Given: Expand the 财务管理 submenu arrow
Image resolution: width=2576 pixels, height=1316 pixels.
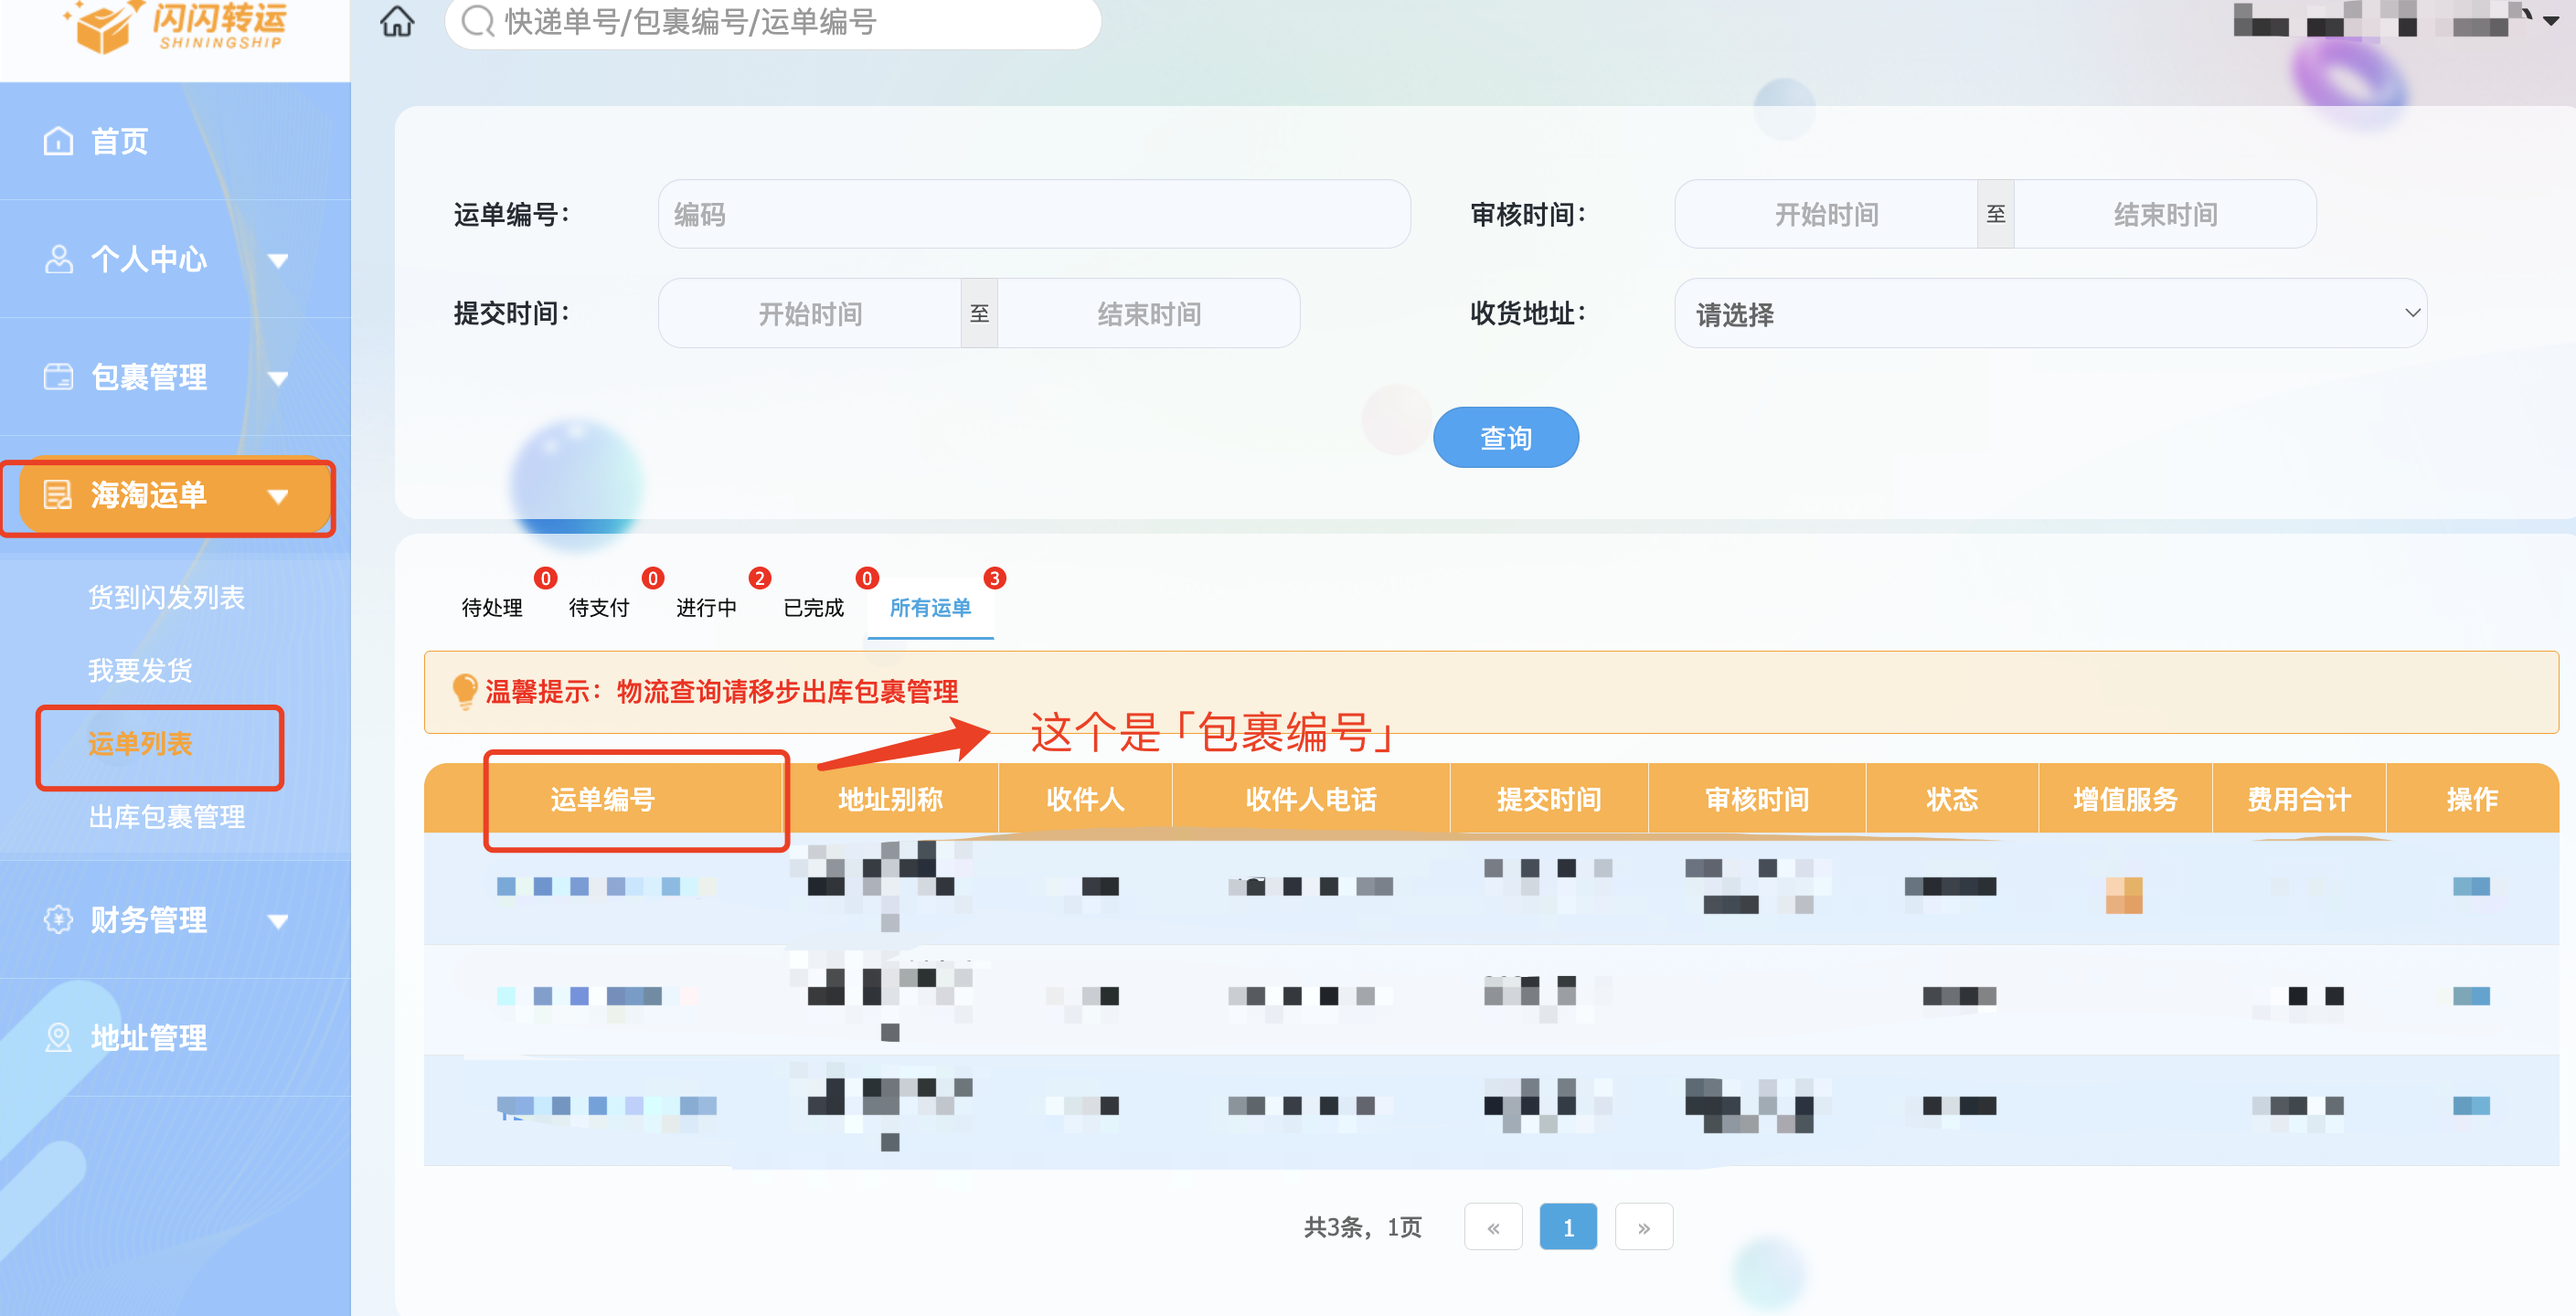Looking at the screenshot, I should pyautogui.click(x=278, y=921).
